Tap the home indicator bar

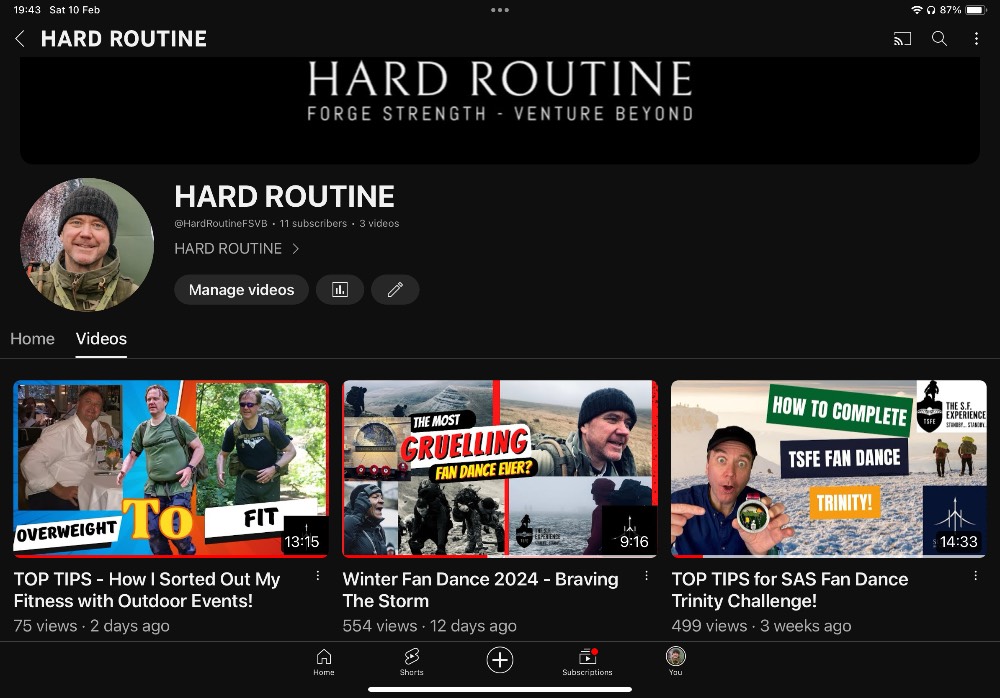(x=500, y=689)
